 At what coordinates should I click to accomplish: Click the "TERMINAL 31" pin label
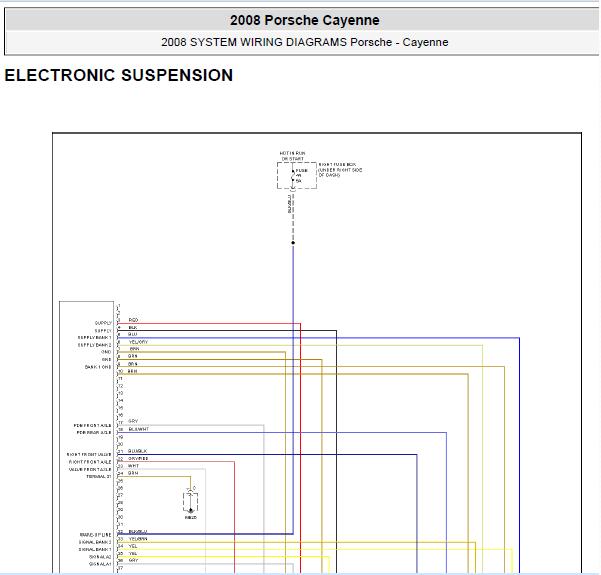click(x=99, y=476)
